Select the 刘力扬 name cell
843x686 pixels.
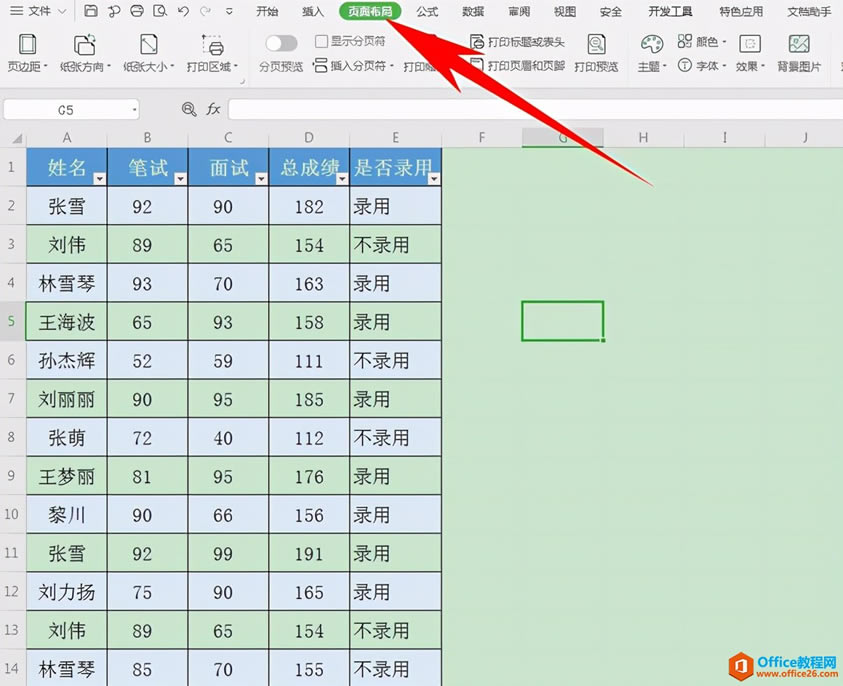pyautogui.click(x=67, y=592)
